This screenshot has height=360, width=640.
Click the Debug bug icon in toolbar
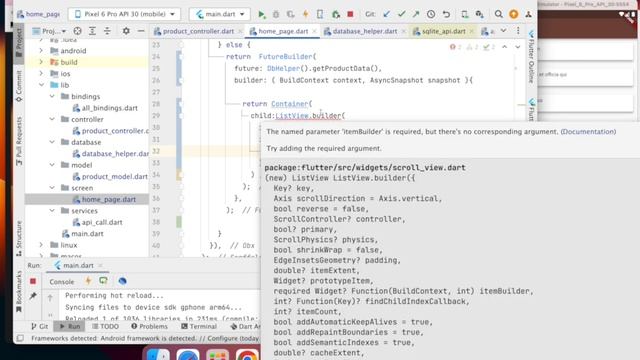[276, 14]
